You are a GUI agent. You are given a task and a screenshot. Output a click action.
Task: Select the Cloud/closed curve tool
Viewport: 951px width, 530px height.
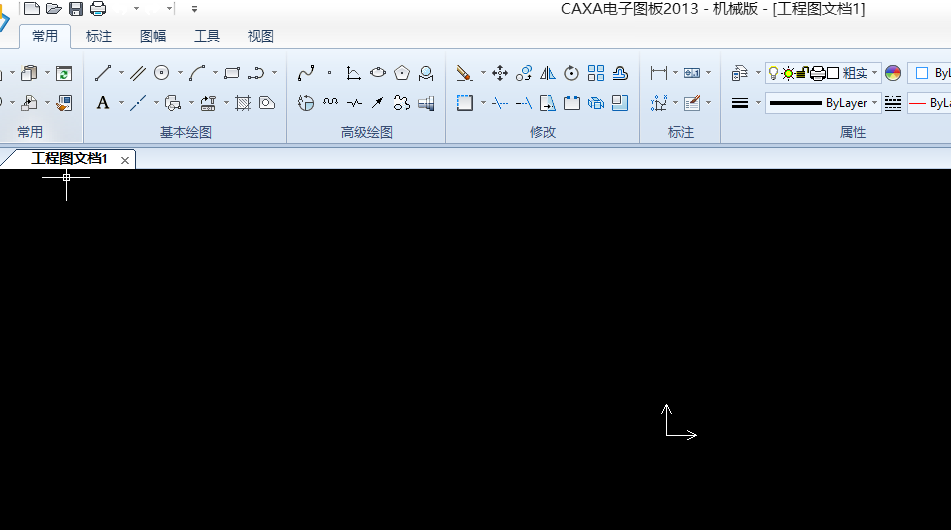[402, 103]
